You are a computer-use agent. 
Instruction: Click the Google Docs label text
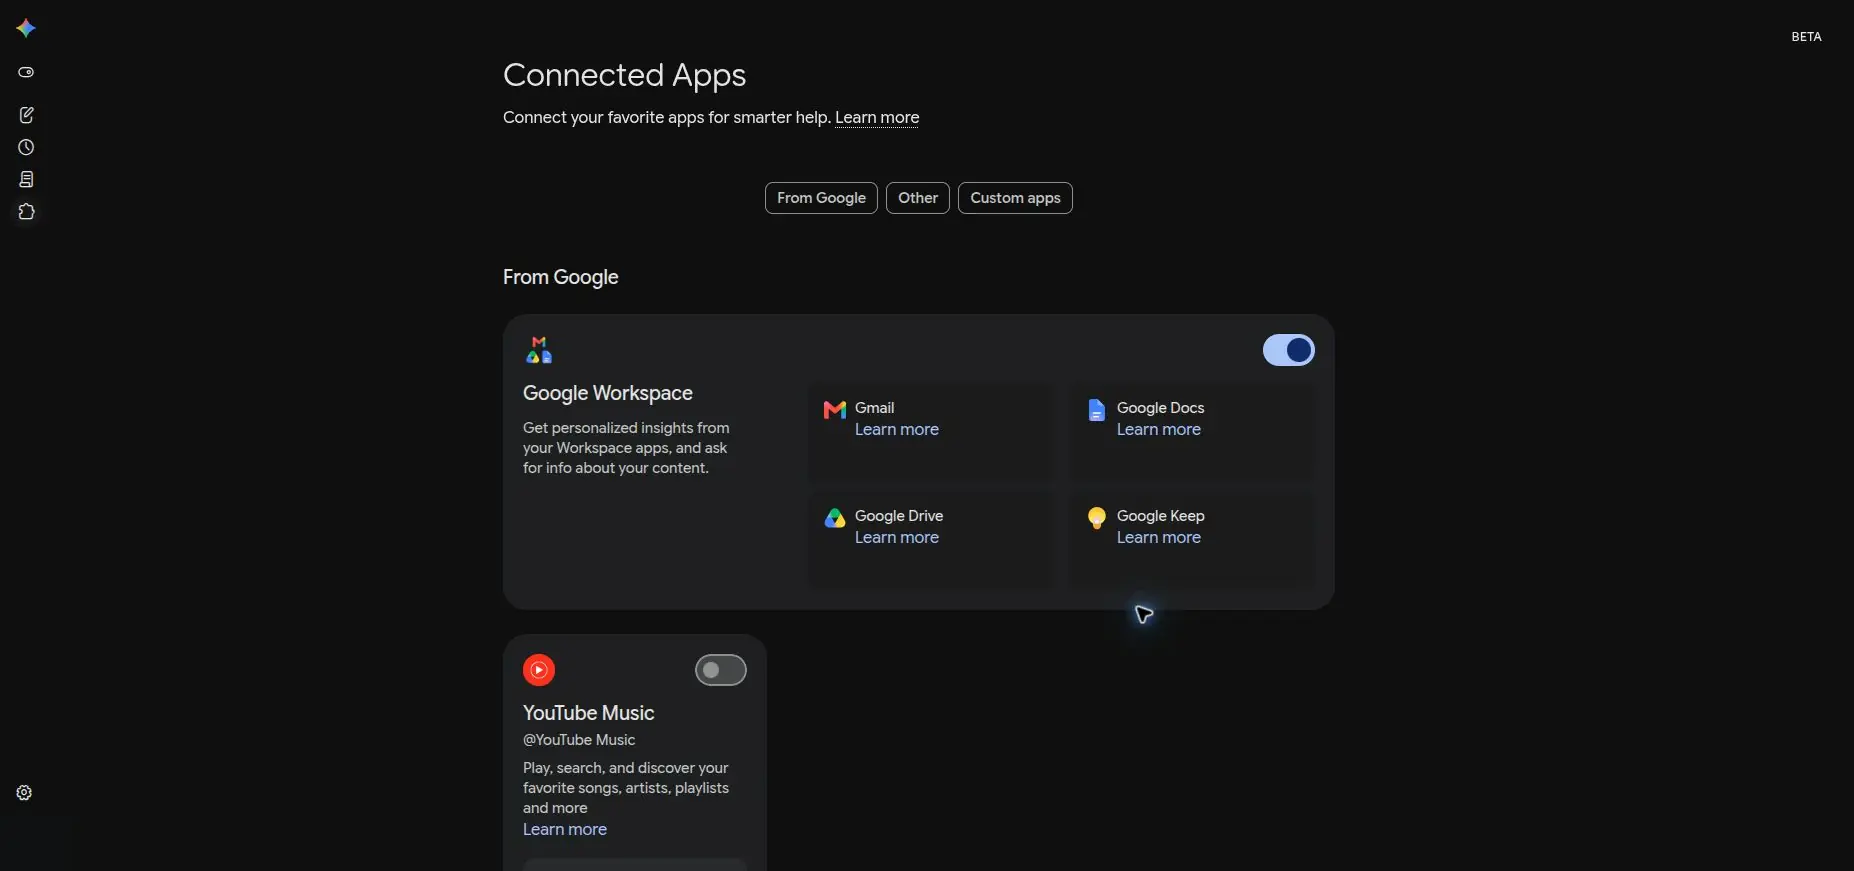[1161, 408]
